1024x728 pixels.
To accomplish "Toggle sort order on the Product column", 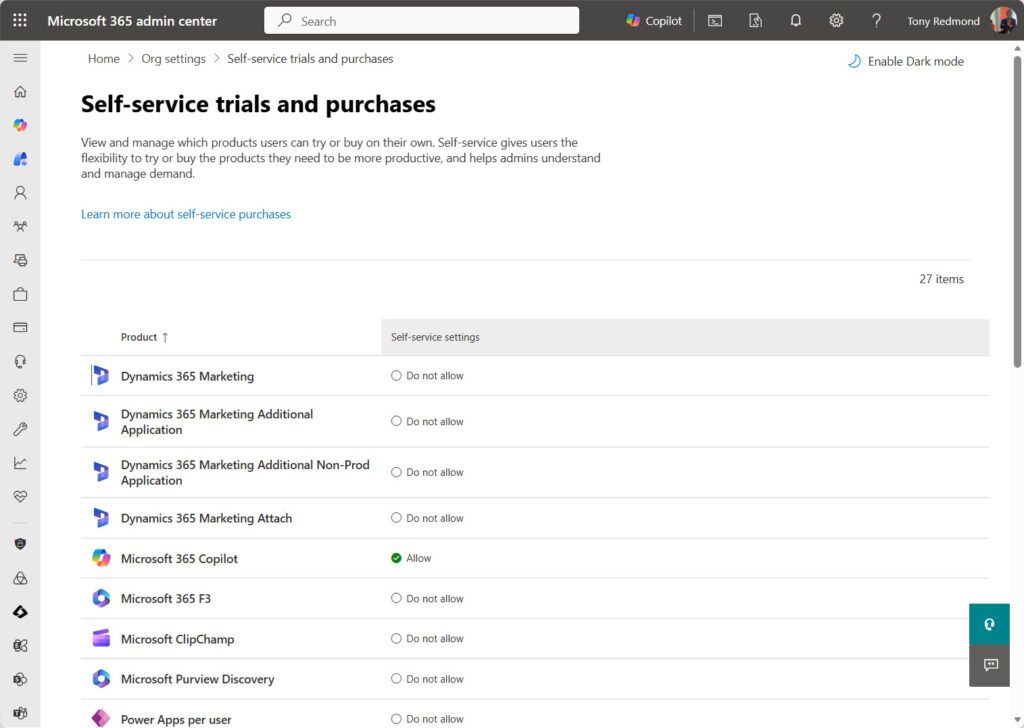I will (143, 337).
